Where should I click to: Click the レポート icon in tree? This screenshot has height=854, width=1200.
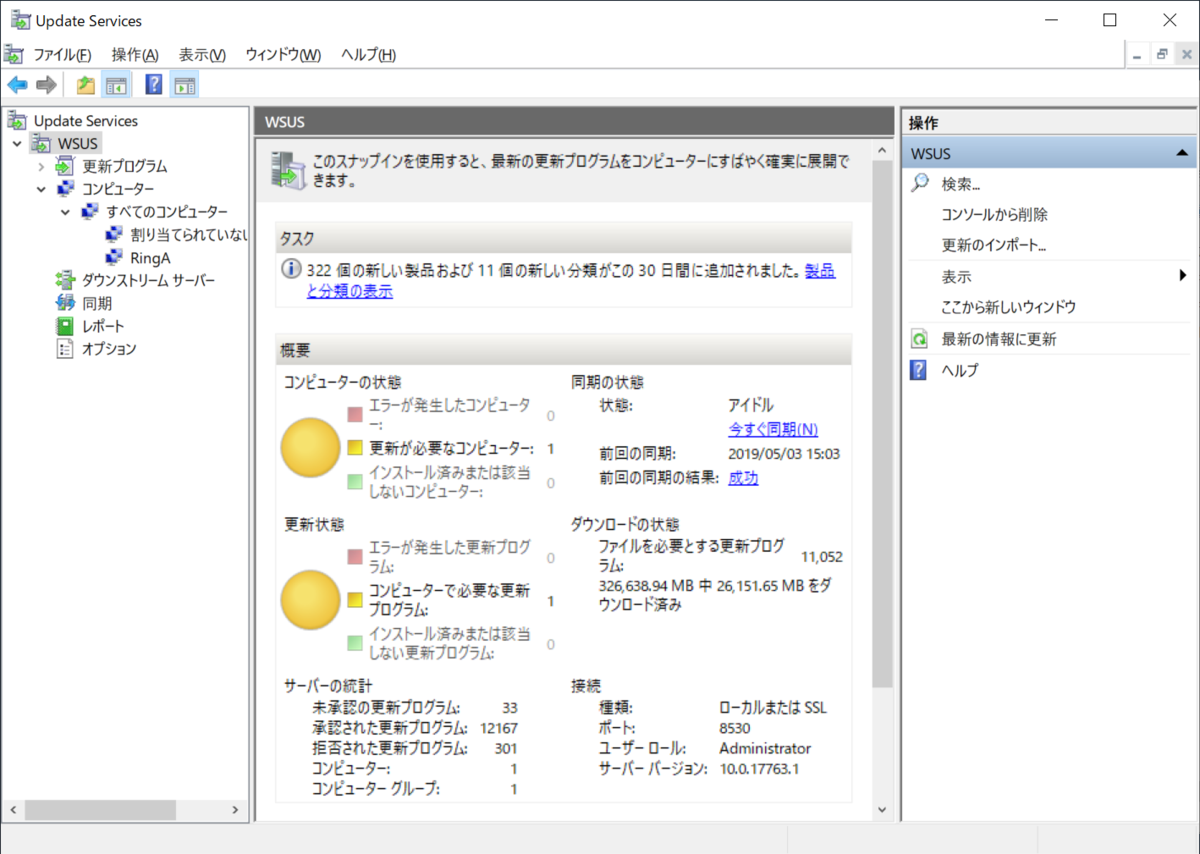pyautogui.click(x=66, y=326)
